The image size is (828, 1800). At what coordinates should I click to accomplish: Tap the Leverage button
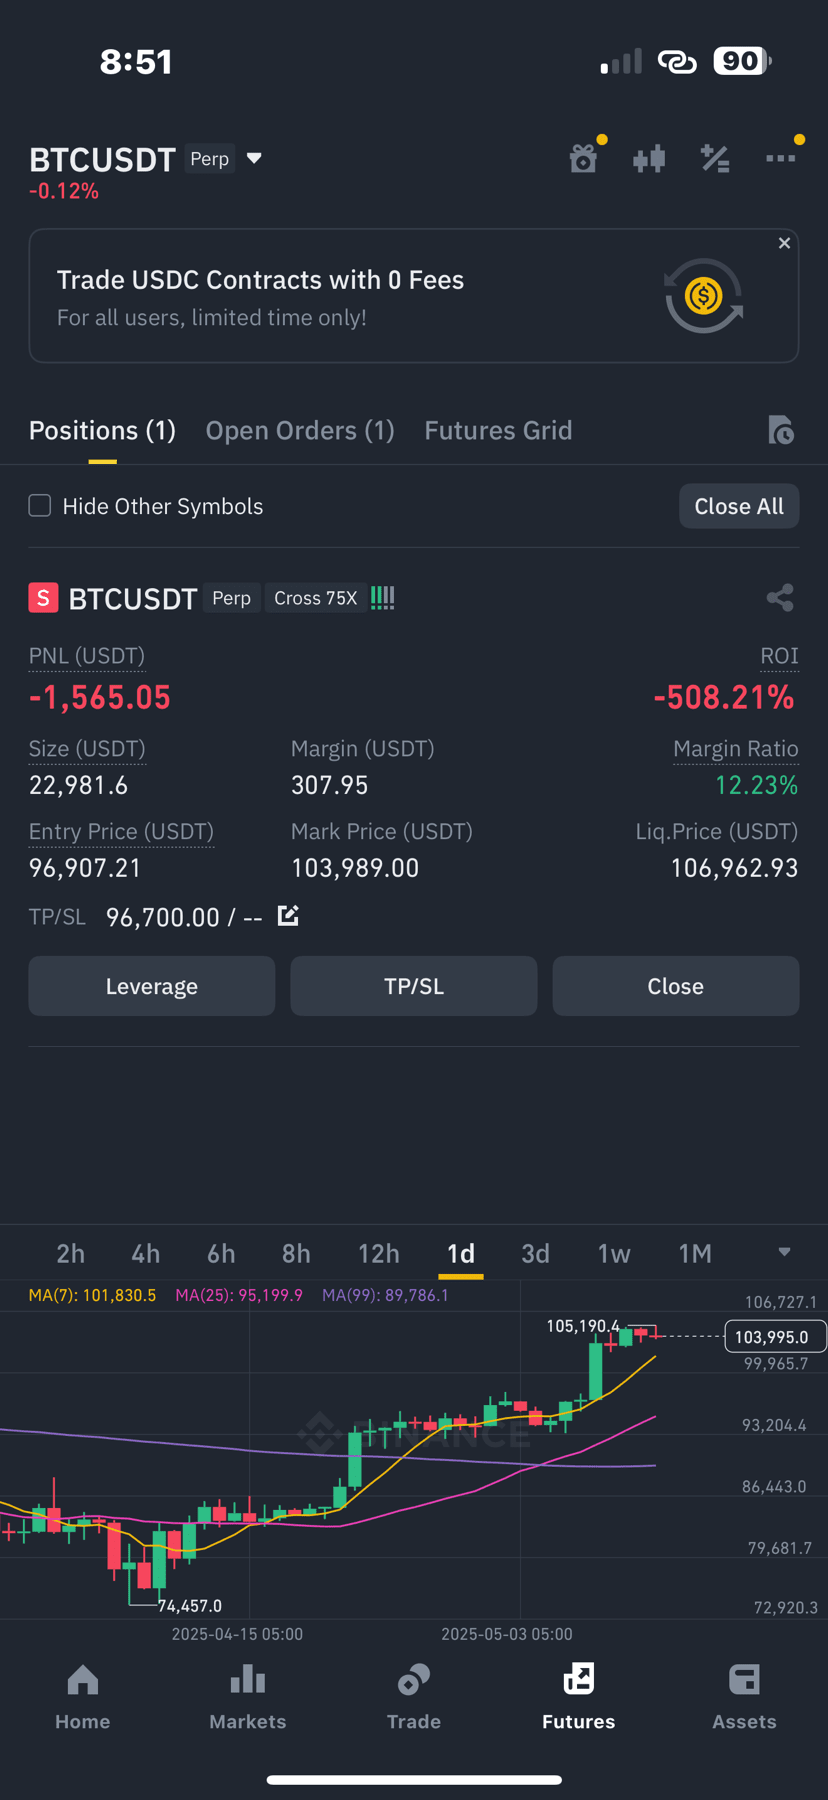point(152,986)
